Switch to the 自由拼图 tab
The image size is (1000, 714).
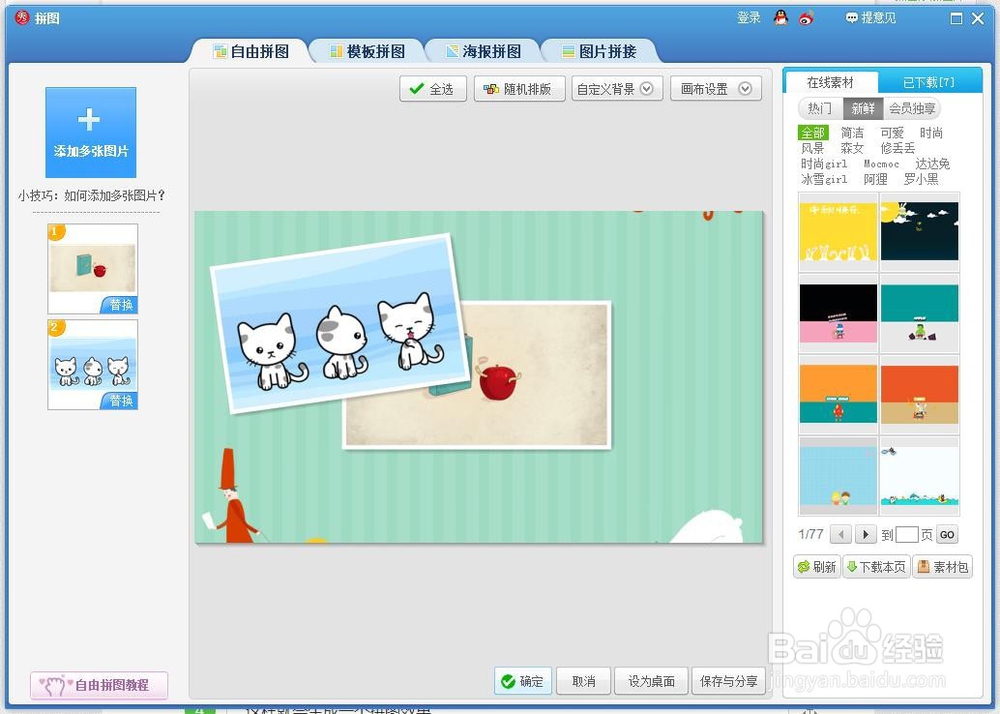[x=251, y=51]
